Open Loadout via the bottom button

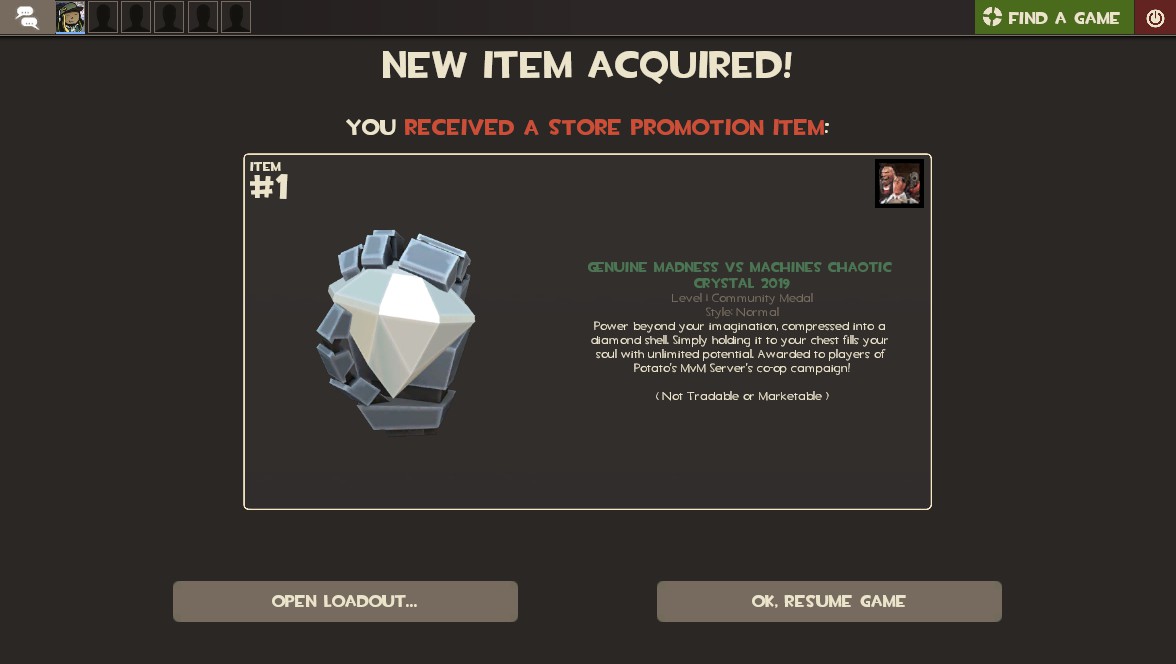click(345, 601)
